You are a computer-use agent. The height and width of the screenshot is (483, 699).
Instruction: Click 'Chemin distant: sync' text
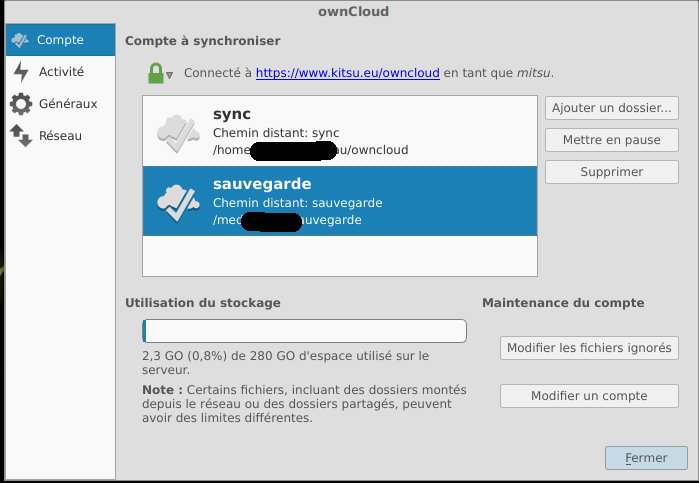[x=276, y=133]
